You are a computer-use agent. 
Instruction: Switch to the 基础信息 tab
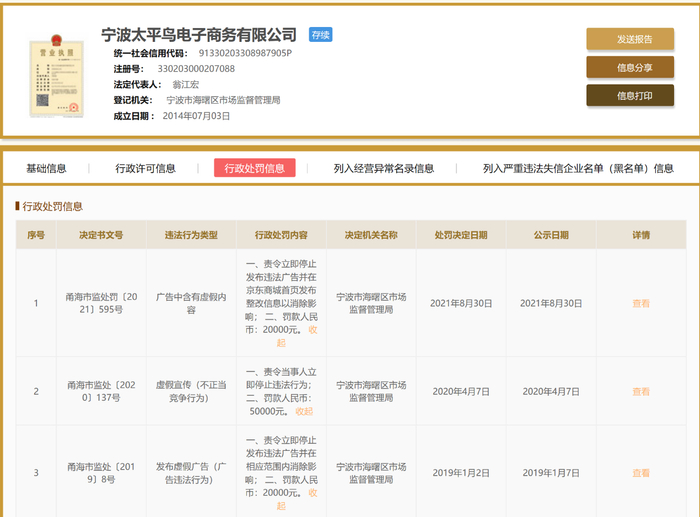coord(46,168)
